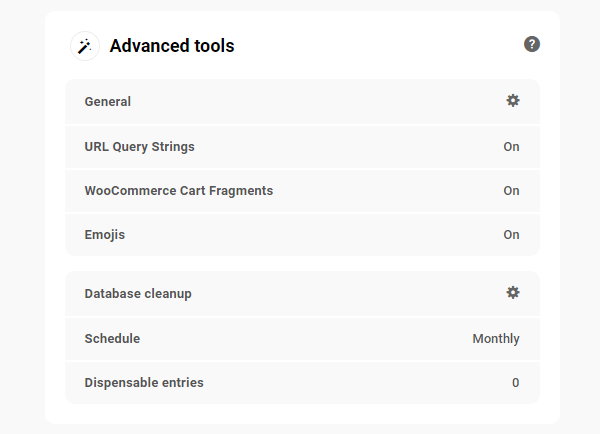The height and width of the screenshot is (434, 600).
Task: Toggle the Emojis On status
Action: pyautogui.click(x=511, y=235)
